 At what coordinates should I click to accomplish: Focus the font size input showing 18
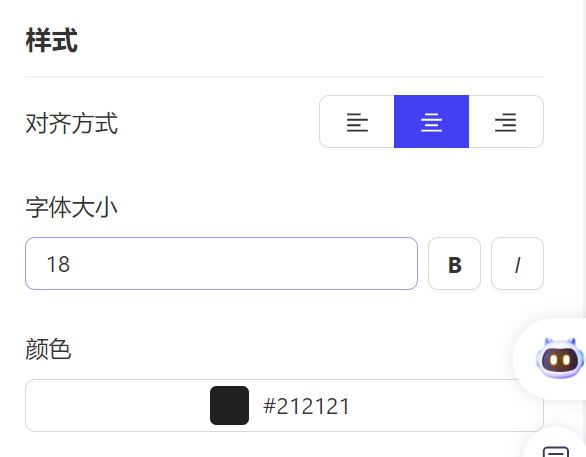click(x=221, y=264)
